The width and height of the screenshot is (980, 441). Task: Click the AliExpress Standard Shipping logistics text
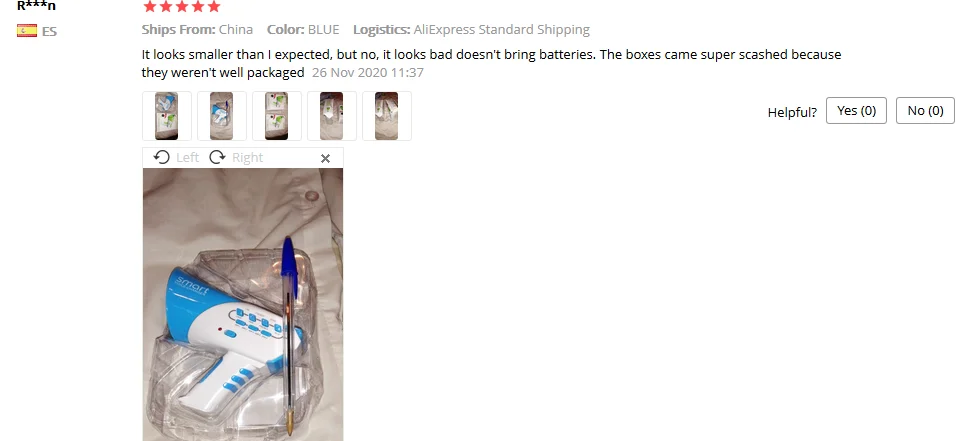[x=501, y=29]
